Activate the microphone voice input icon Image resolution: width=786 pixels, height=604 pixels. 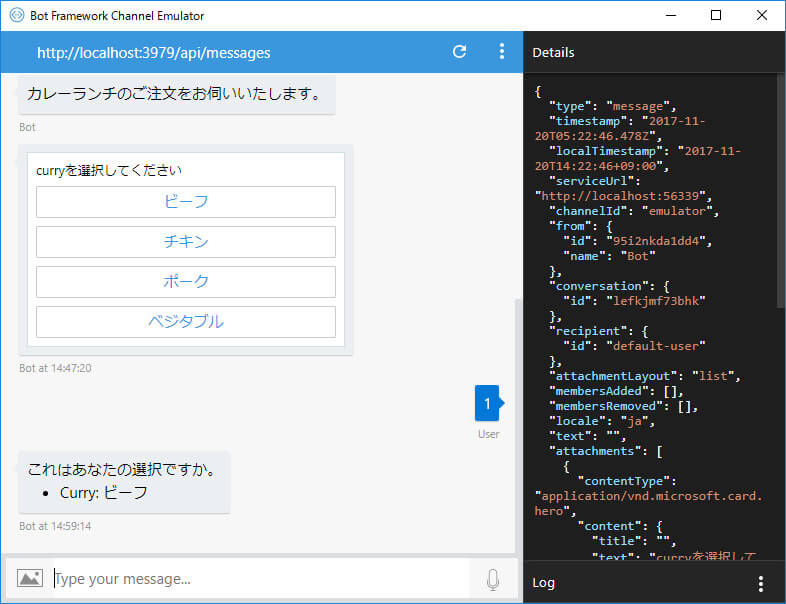pos(493,579)
